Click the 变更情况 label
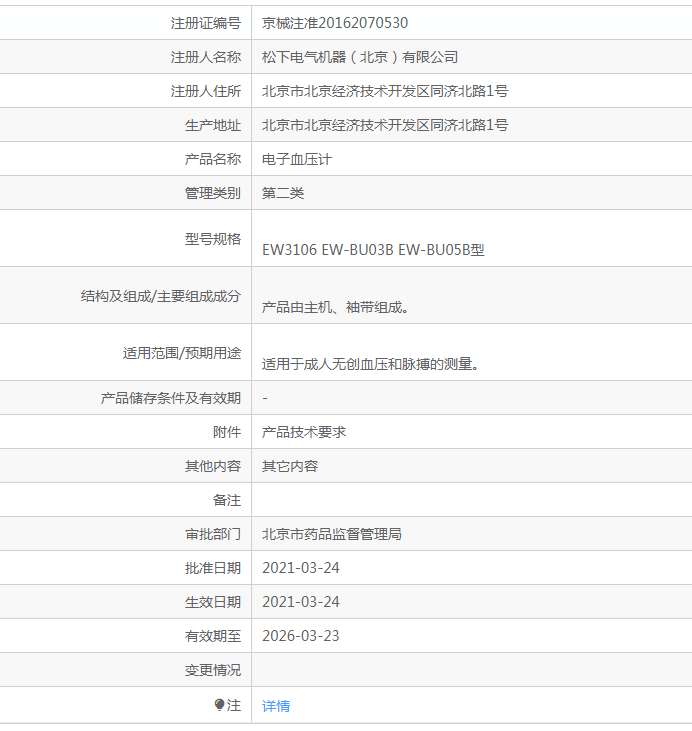Viewport: 692px width, 731px height. coord(213,670)
